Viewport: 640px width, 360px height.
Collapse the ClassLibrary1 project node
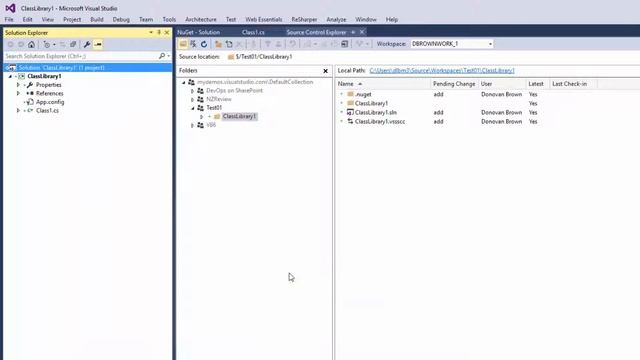point(10,76)
